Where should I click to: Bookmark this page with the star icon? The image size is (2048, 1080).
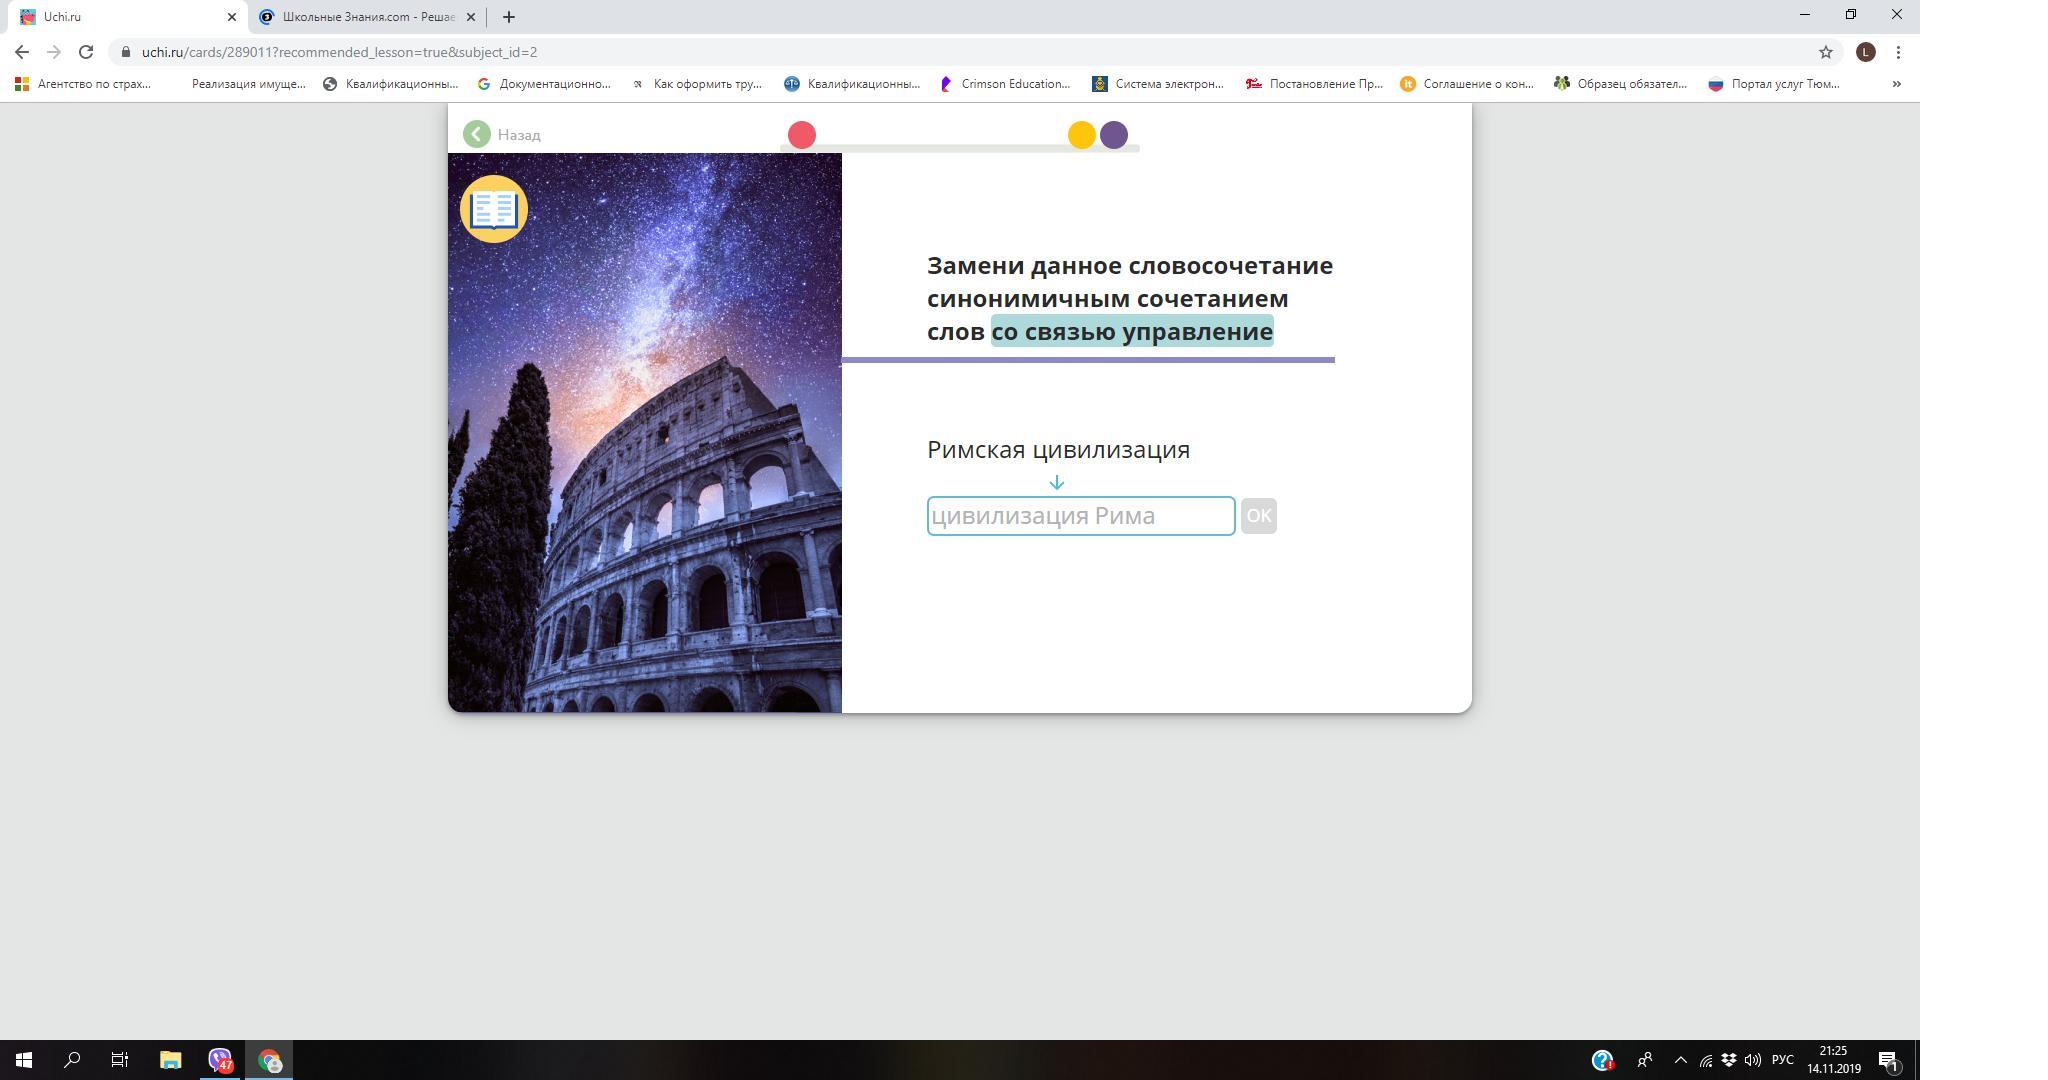tap(1825, 52)
